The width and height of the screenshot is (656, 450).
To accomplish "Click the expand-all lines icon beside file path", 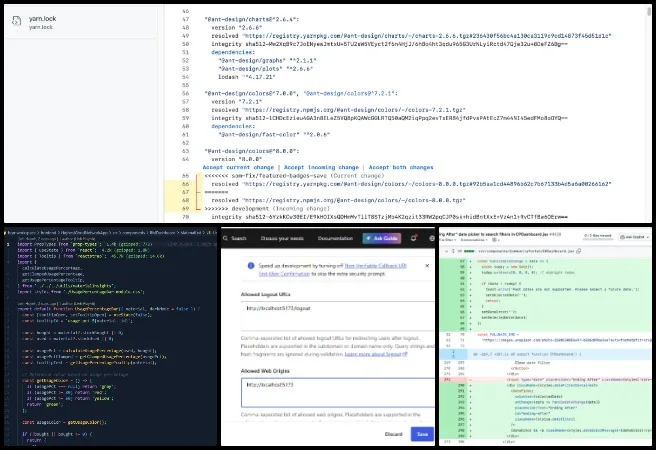I will click(453, 251).
